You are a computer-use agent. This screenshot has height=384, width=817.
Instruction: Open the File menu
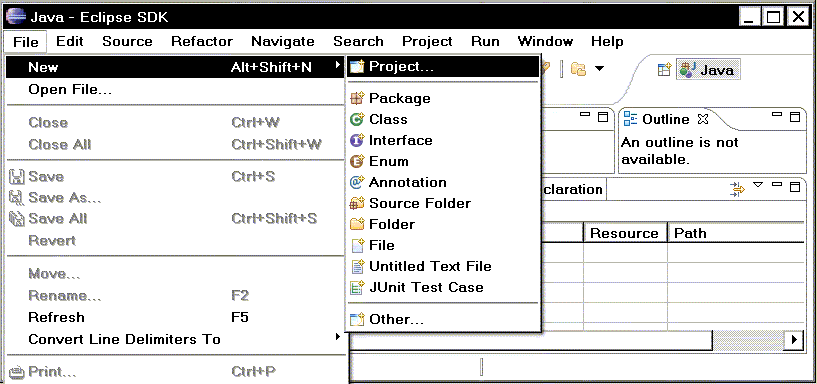26,42
